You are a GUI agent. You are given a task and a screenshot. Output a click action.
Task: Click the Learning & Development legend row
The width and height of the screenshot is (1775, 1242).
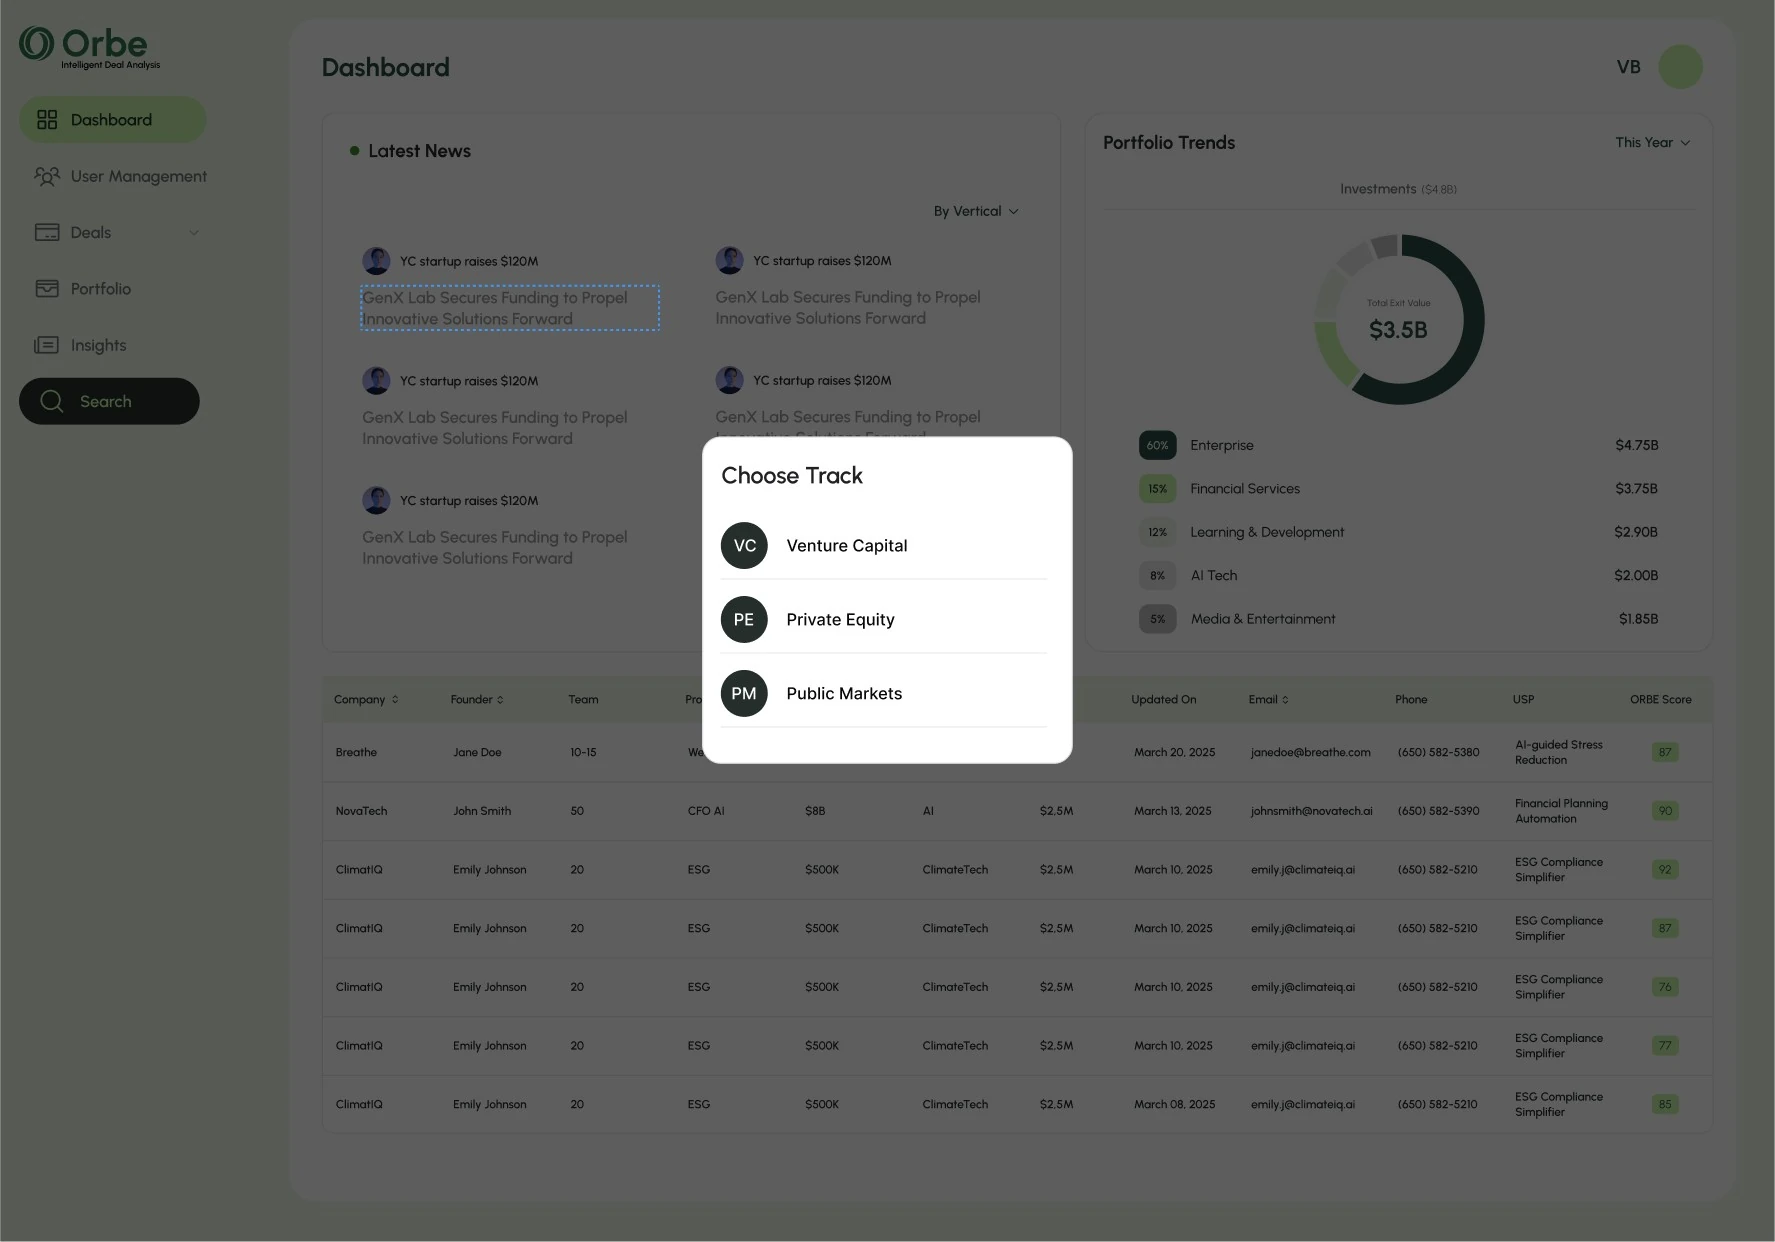1398,533
